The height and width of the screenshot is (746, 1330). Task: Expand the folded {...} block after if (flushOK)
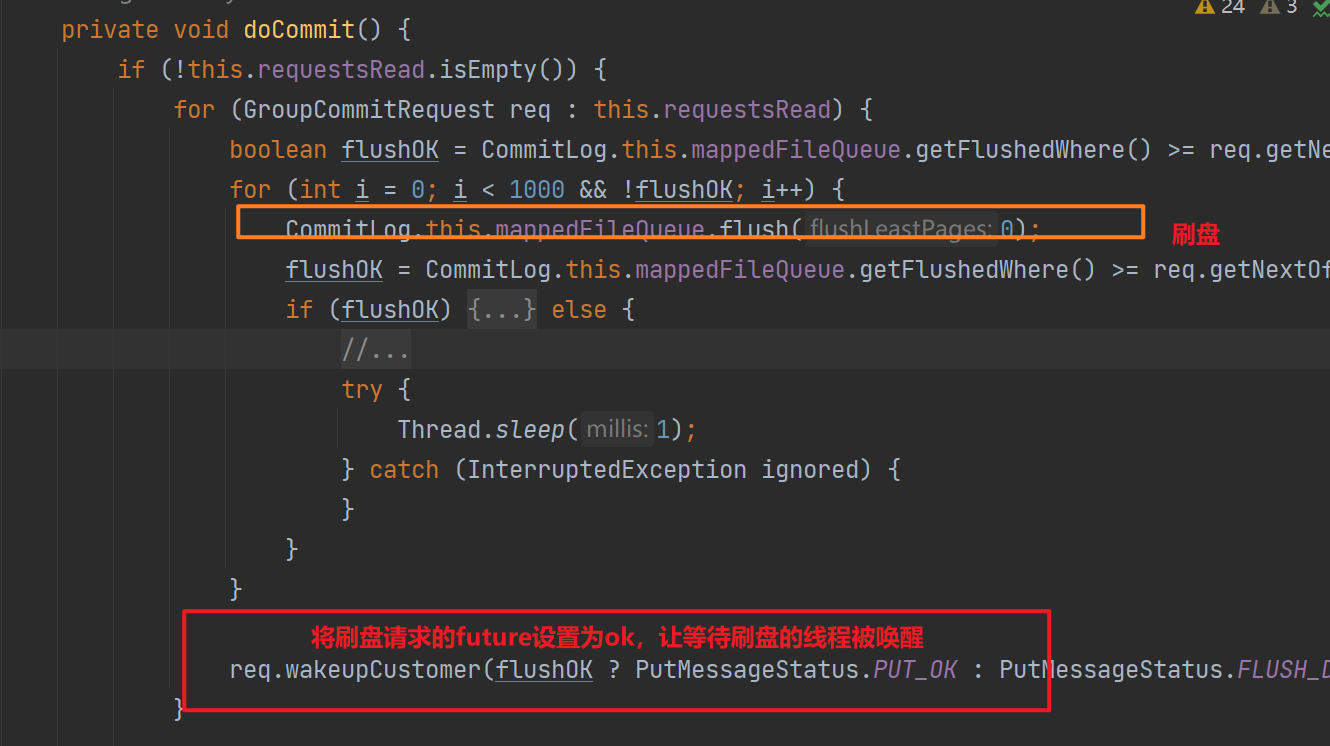[502, 310]
